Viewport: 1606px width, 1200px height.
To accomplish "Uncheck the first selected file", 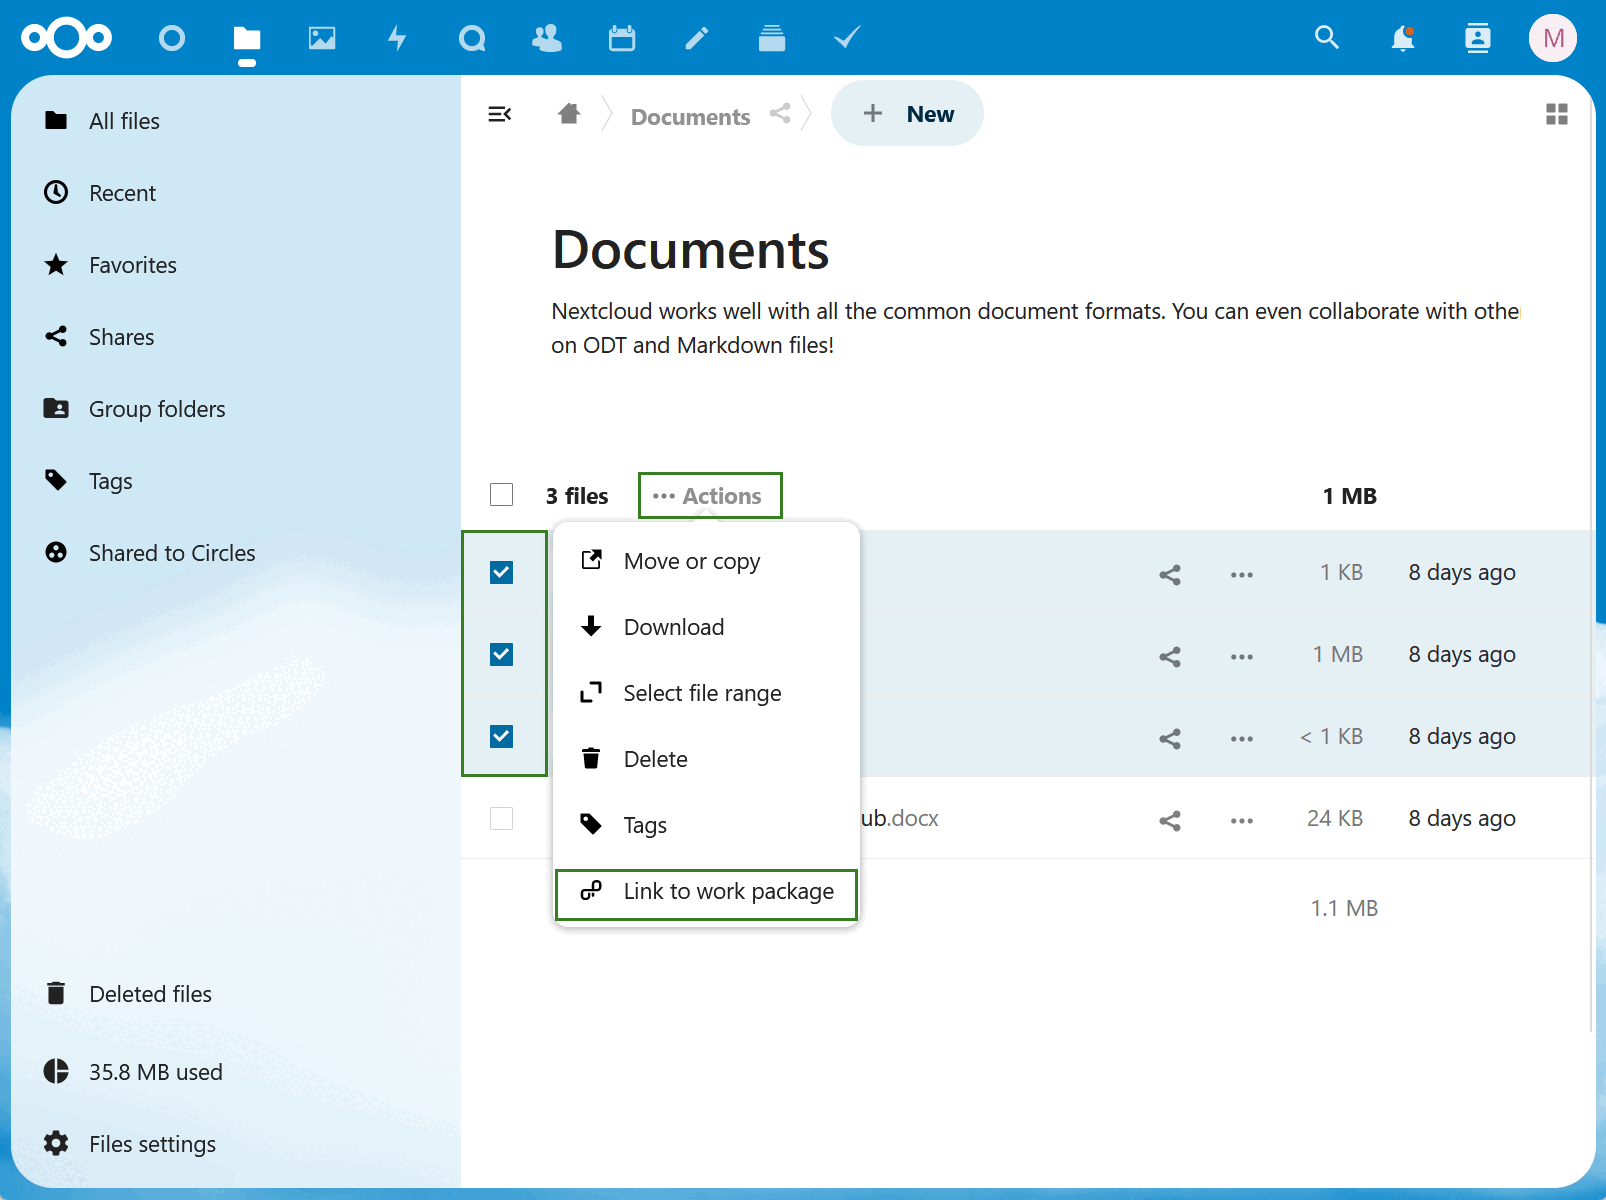I will (x=501, y=572).
